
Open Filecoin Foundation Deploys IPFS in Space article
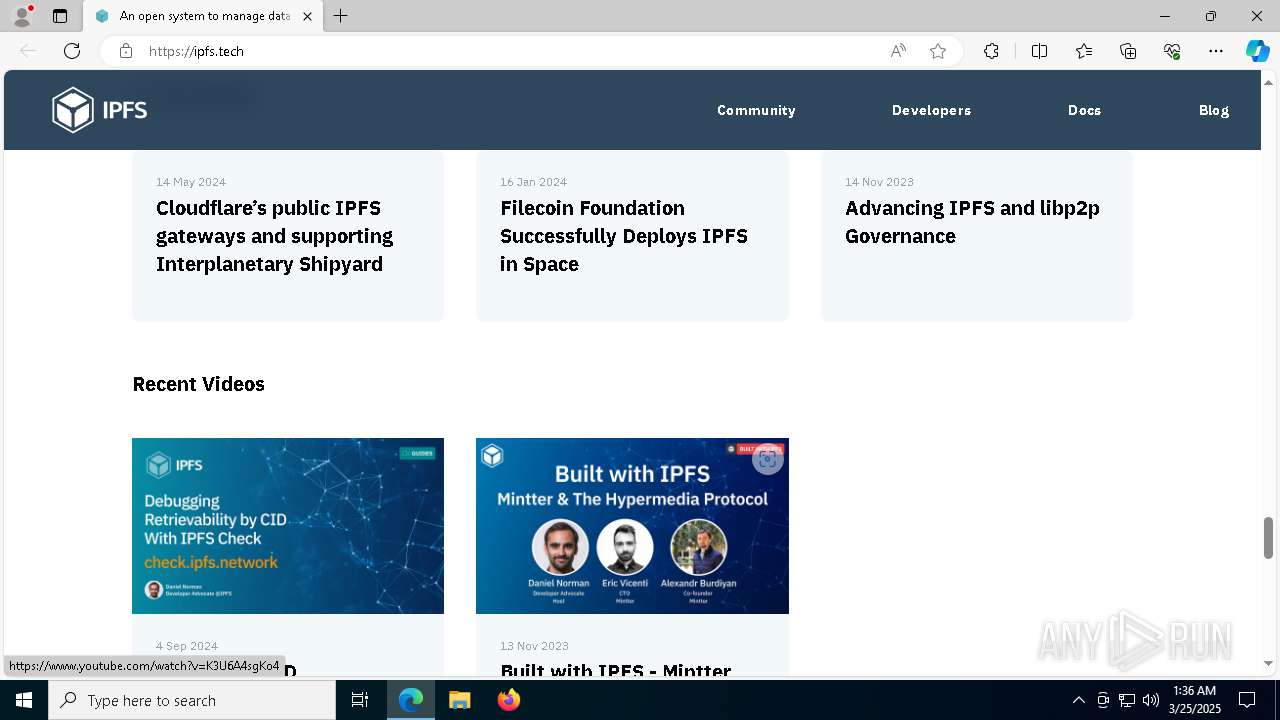(624, 236)
